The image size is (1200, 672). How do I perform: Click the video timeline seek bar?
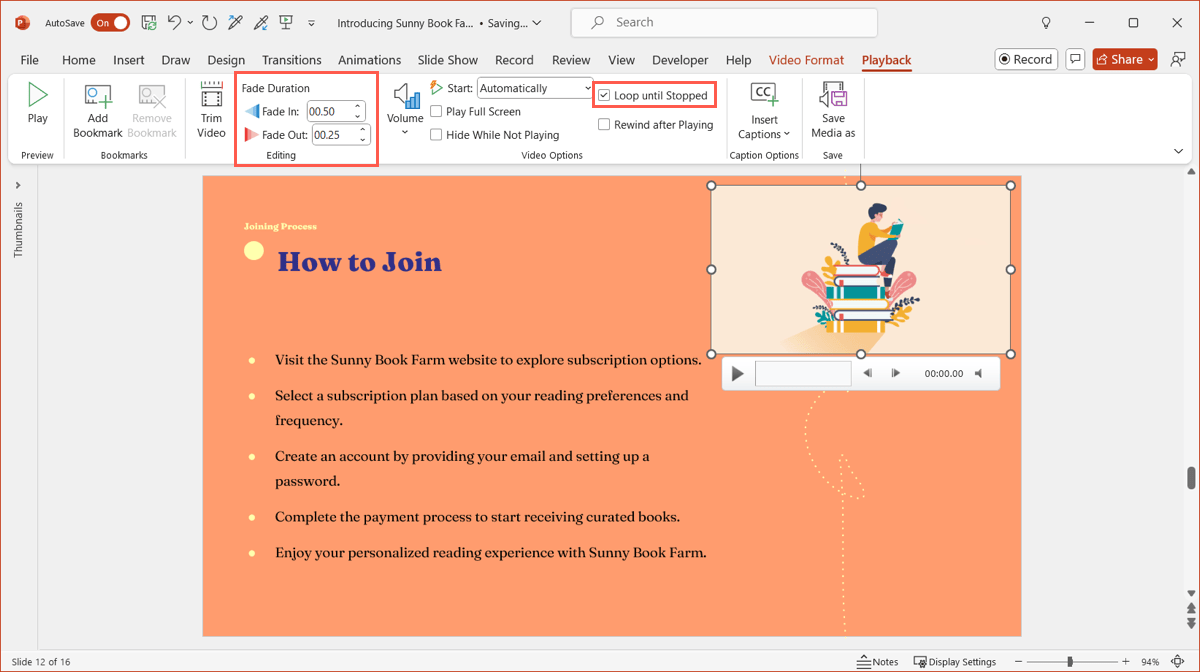pos(803,373)
